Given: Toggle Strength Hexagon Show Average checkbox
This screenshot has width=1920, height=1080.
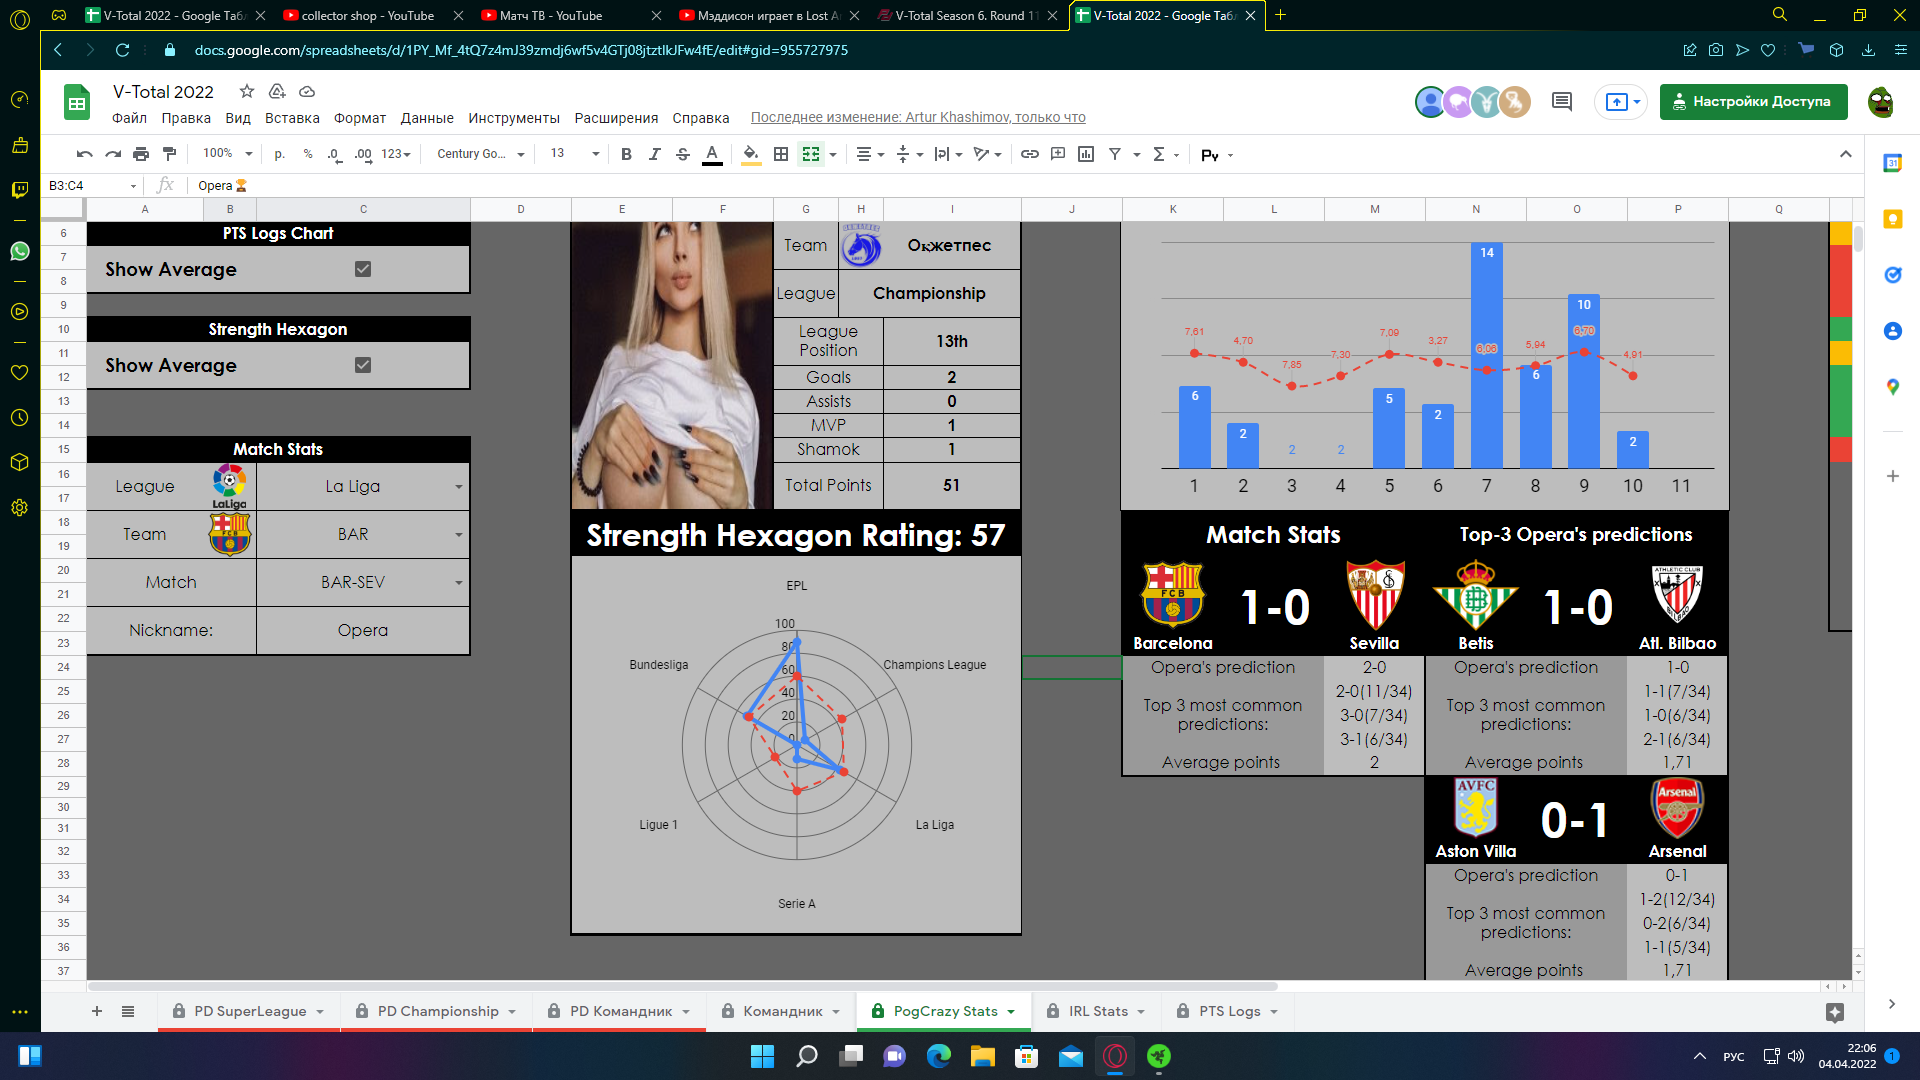Looking at the screenshot, I should tap(363, 365).
